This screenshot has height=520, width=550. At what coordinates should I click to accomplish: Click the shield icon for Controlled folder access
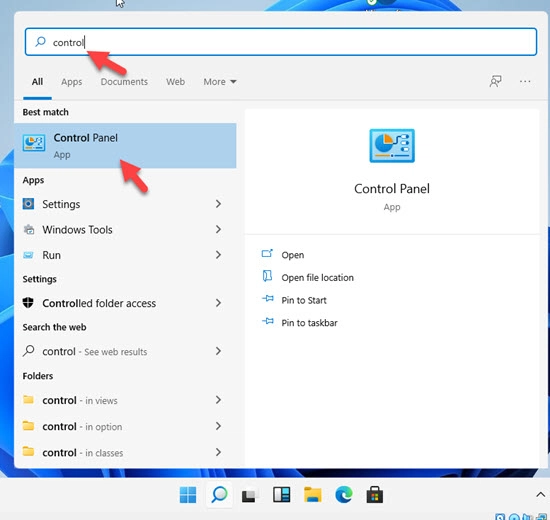28,302
